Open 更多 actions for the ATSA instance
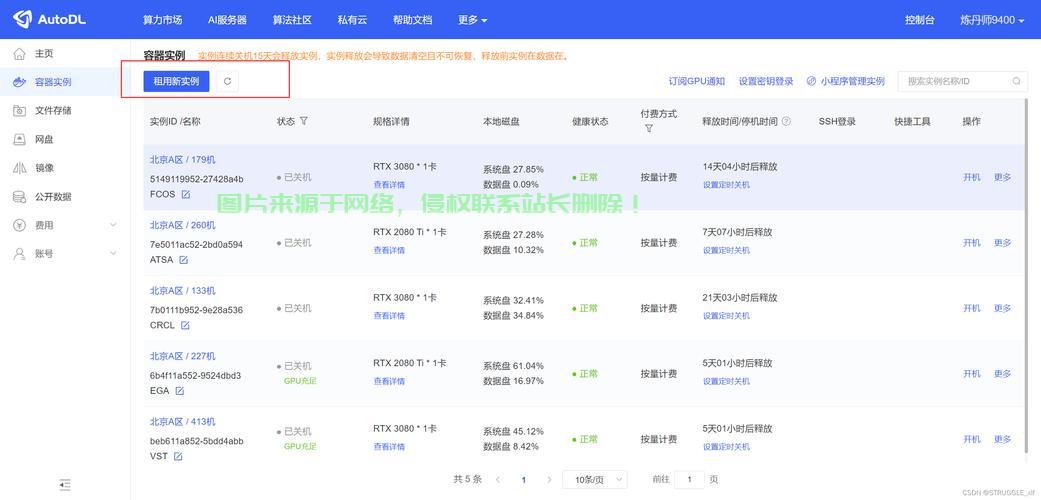Image resolution: width=1041 pixels, height=500 pixels. click(x=1002, y=243)
